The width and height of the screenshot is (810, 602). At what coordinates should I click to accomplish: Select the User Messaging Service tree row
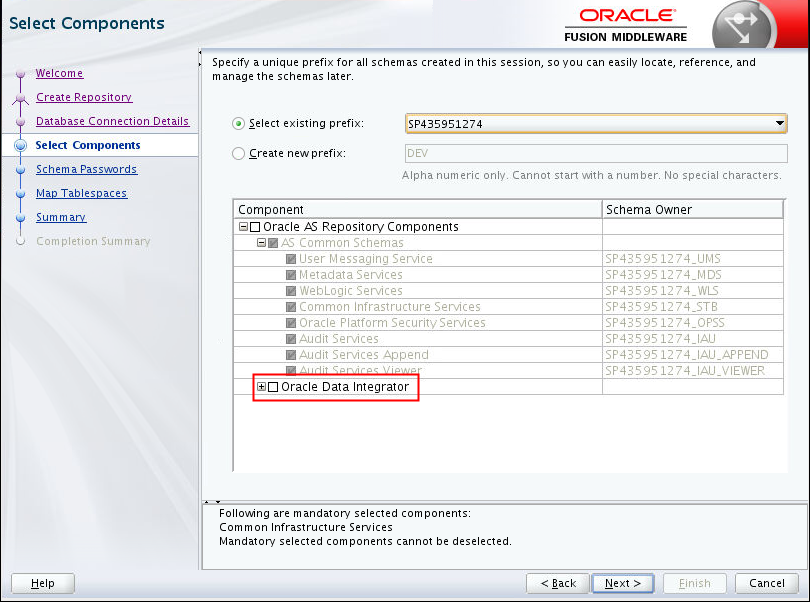point(365,259)
